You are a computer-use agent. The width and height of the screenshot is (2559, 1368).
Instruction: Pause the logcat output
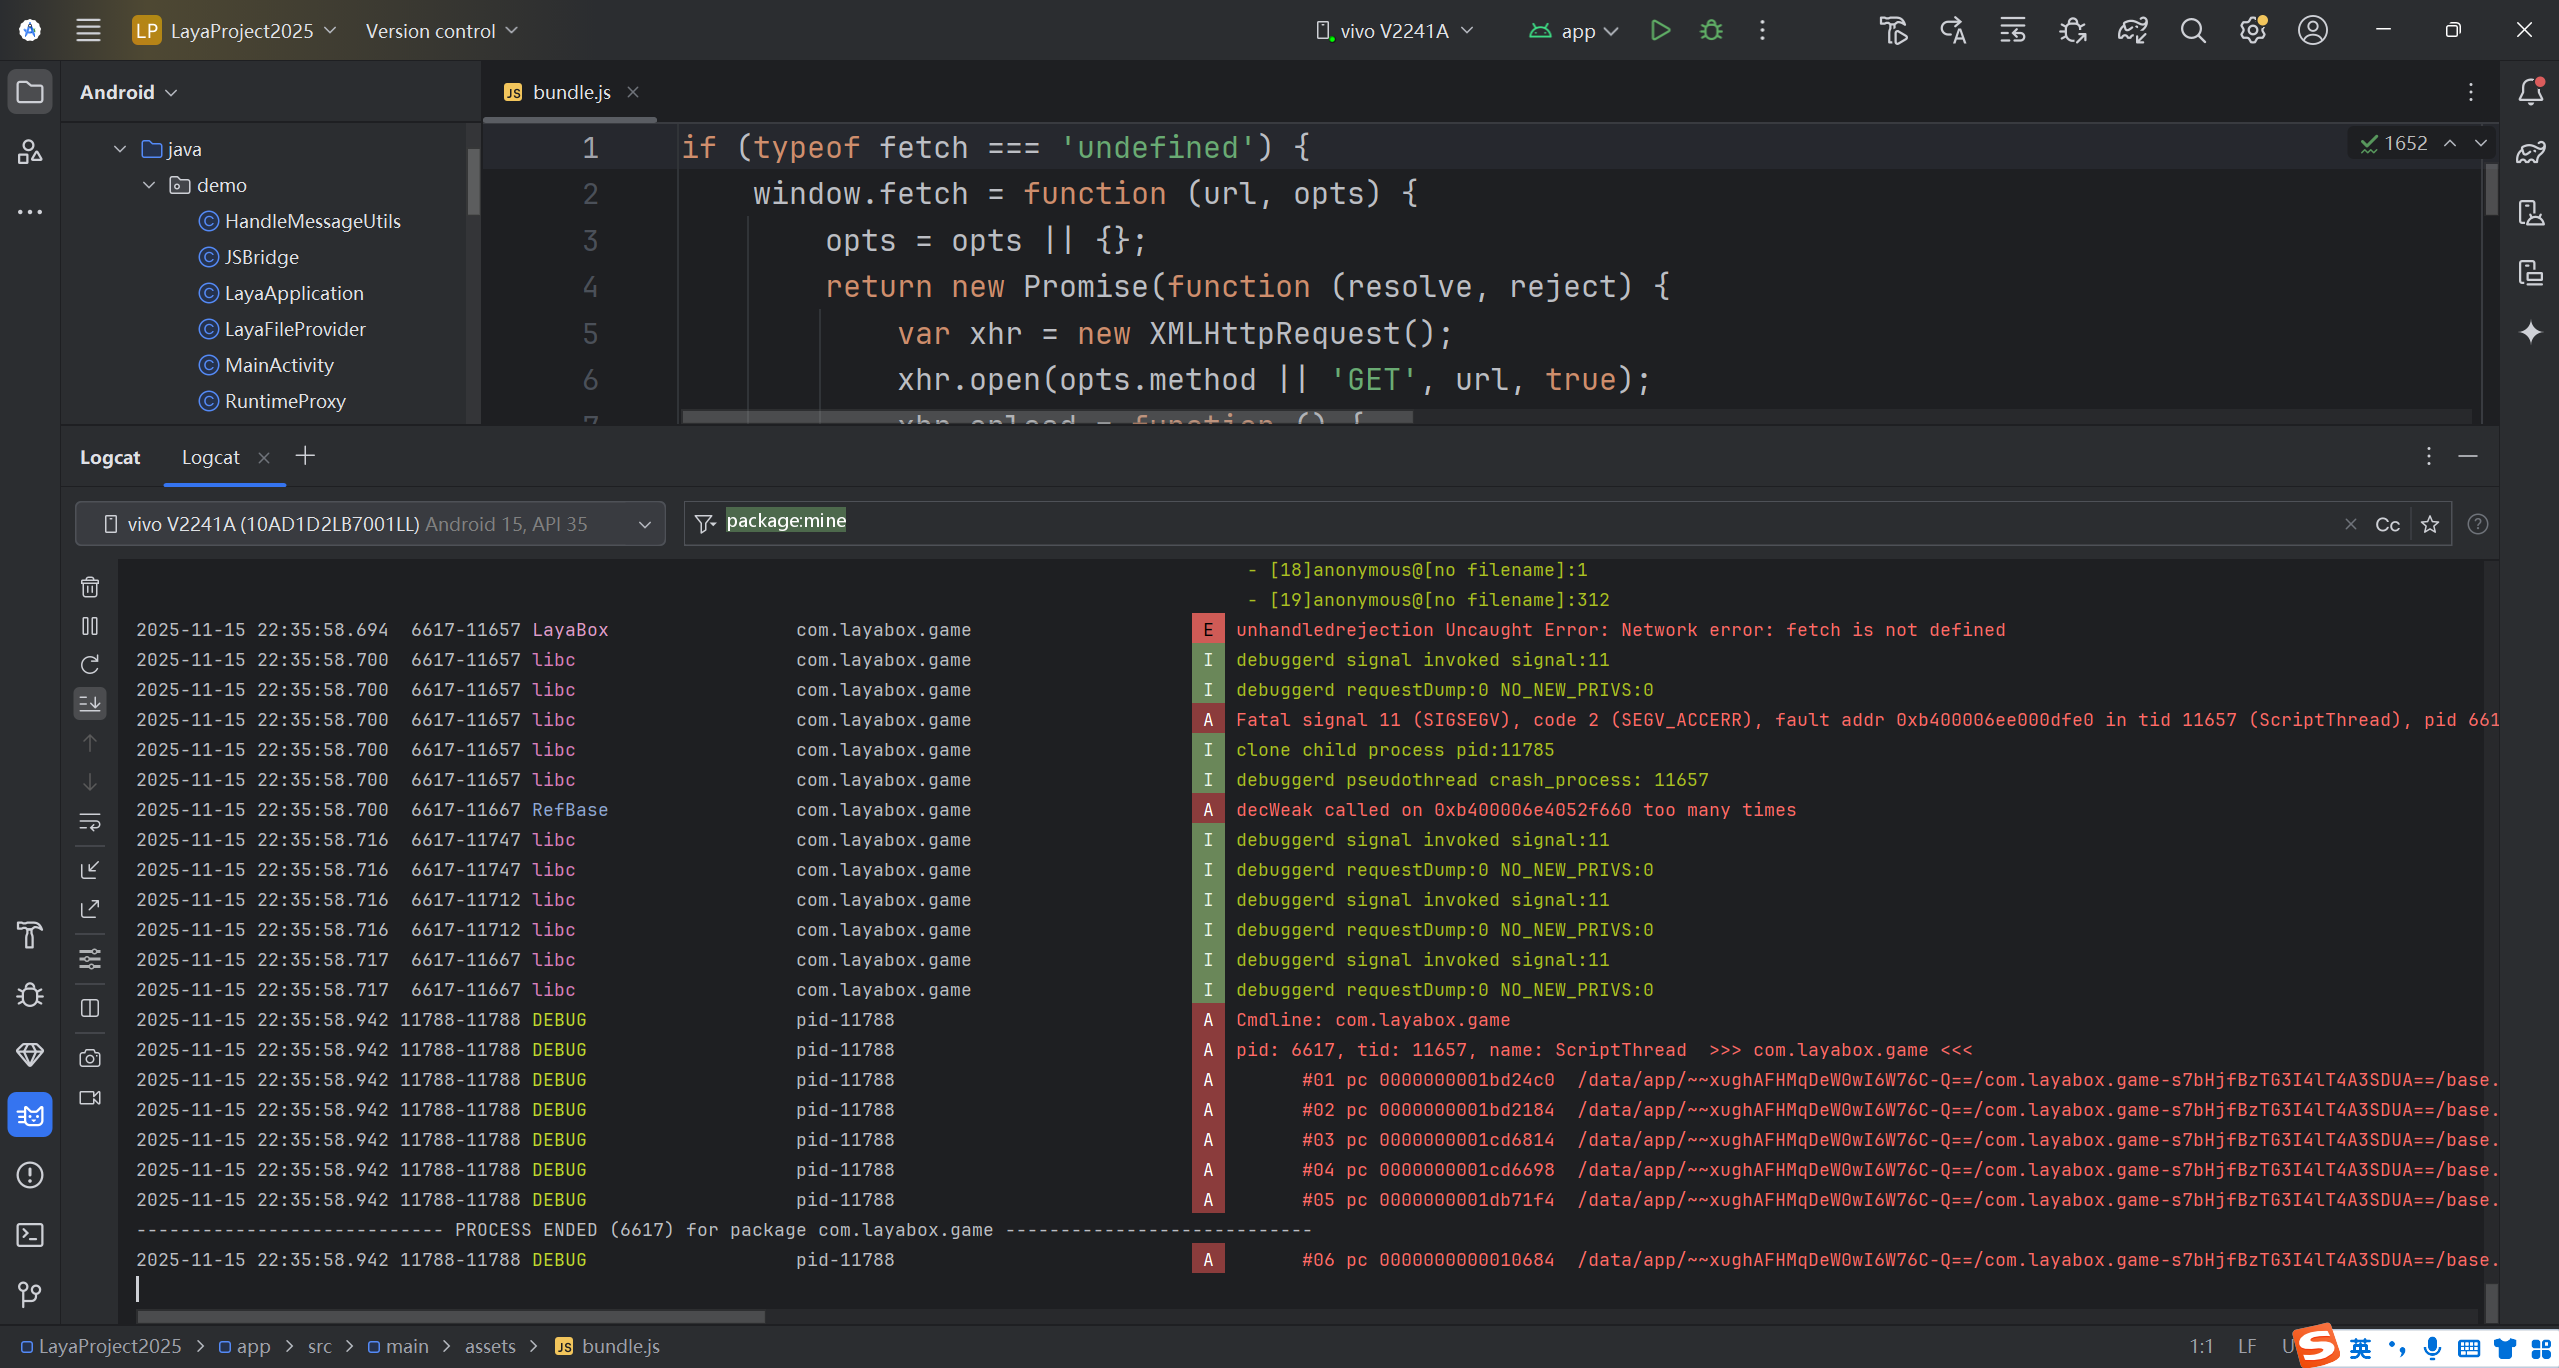pyautogui.click(x=90, y=626)
